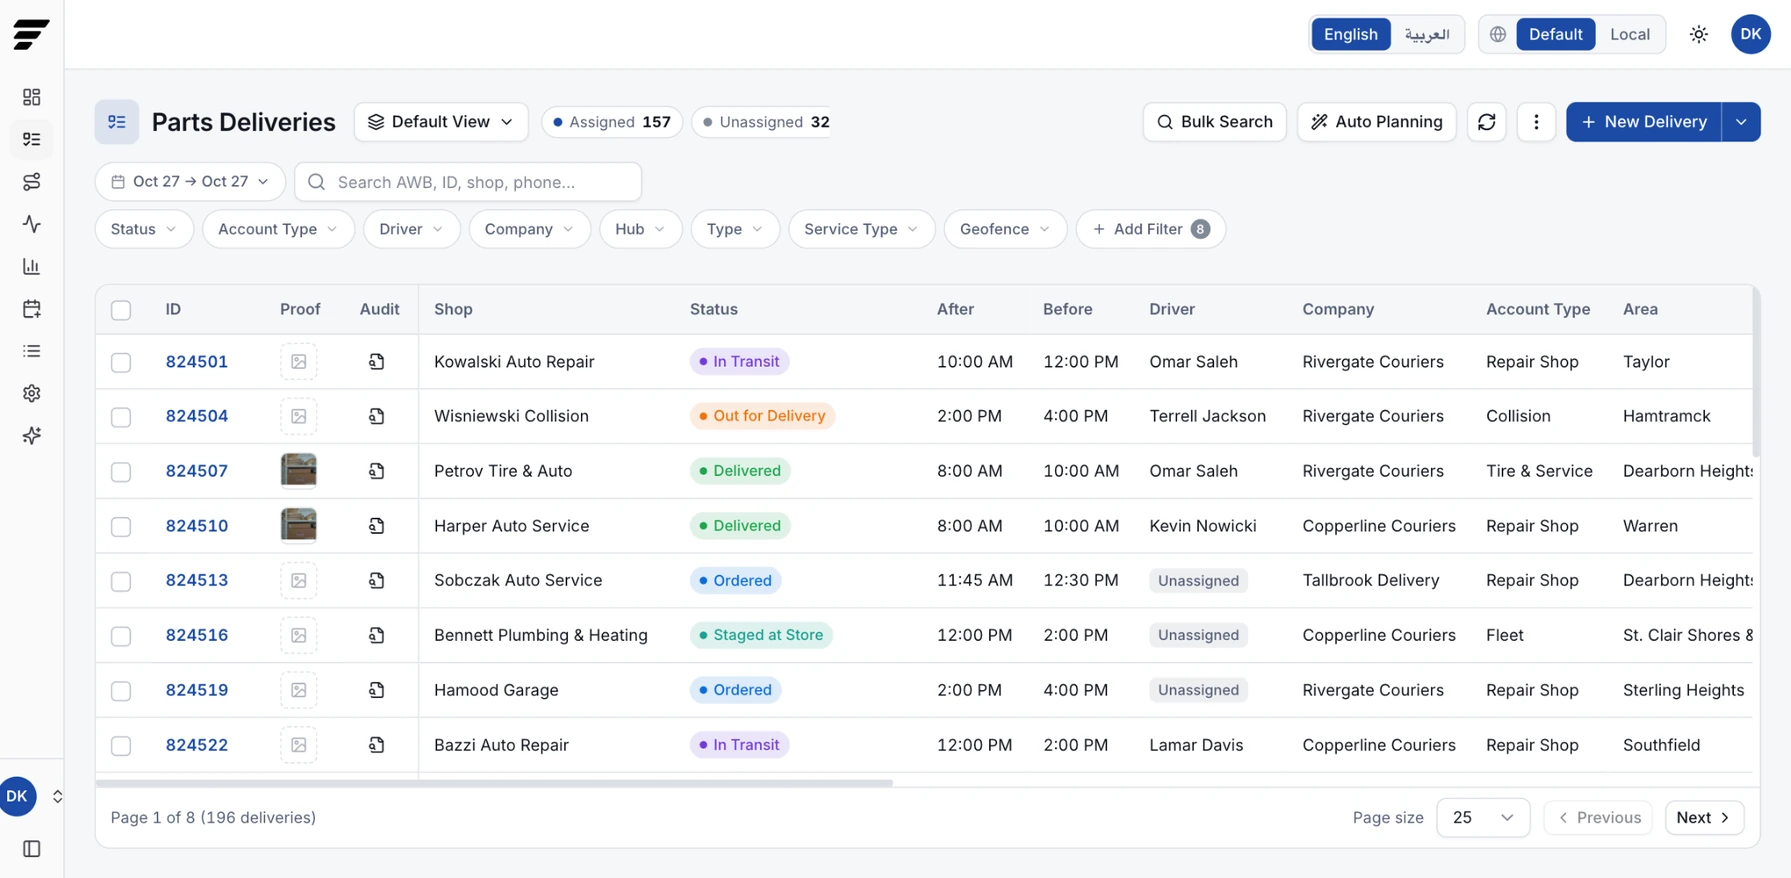
Task: Select the Default timezone option
Action: point(1555,34)
